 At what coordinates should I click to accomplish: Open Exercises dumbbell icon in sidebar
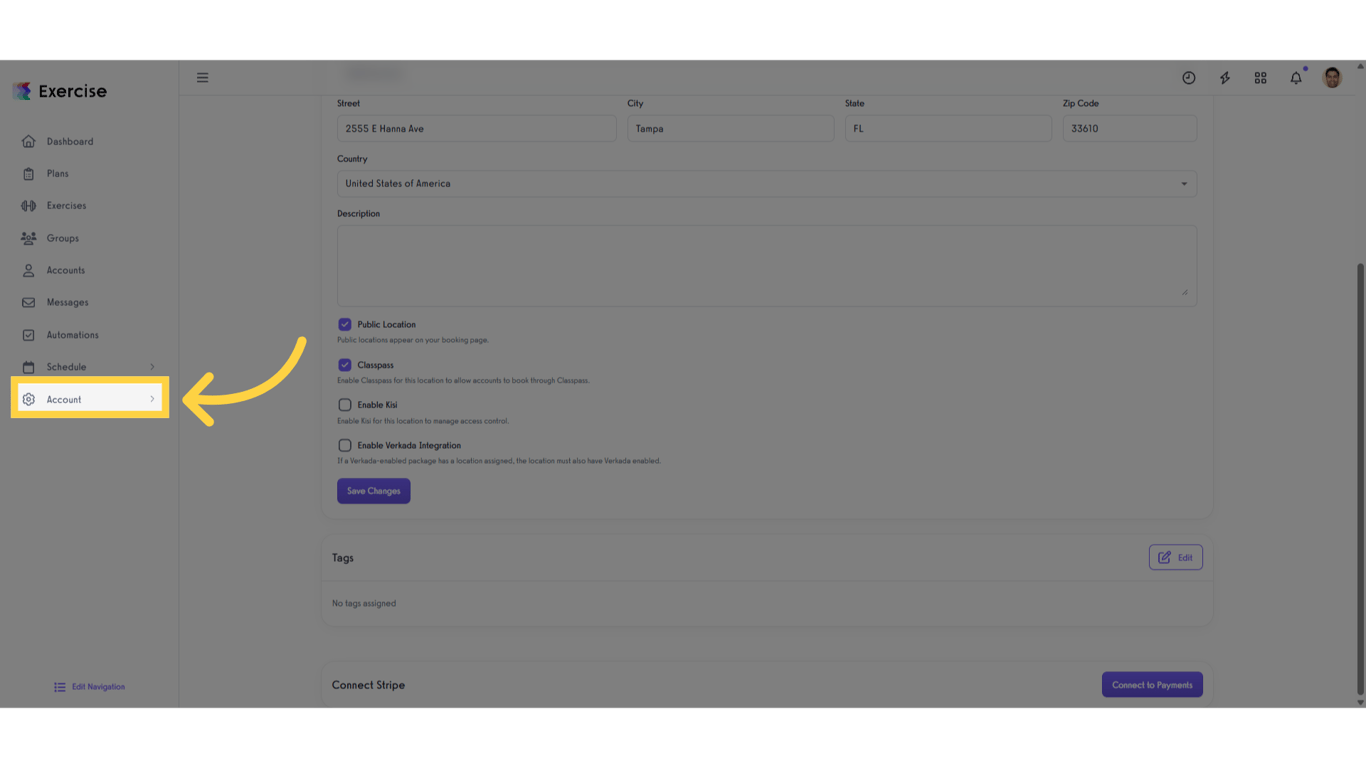tap(28, 206)
